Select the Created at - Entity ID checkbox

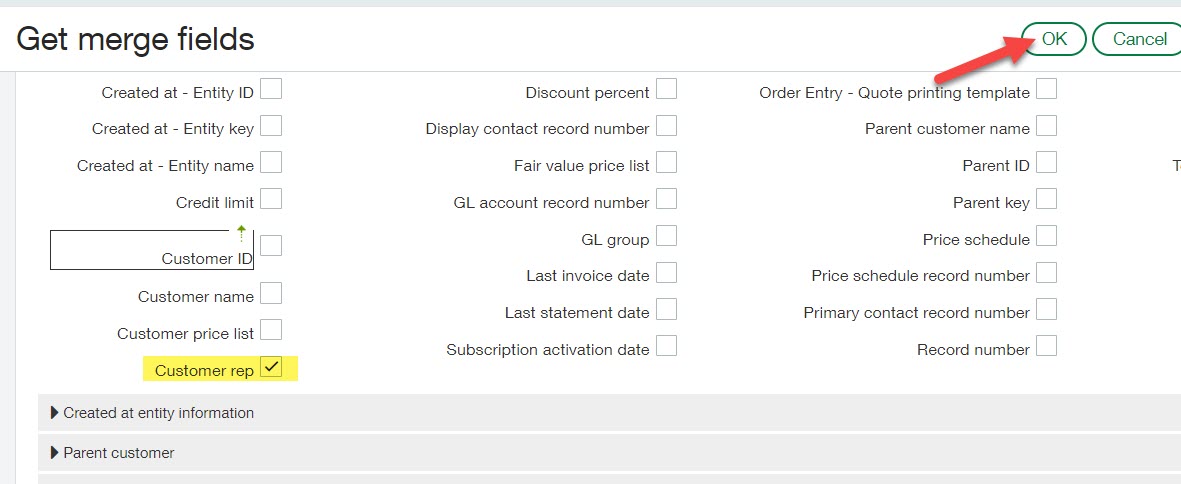coord(271,89)
